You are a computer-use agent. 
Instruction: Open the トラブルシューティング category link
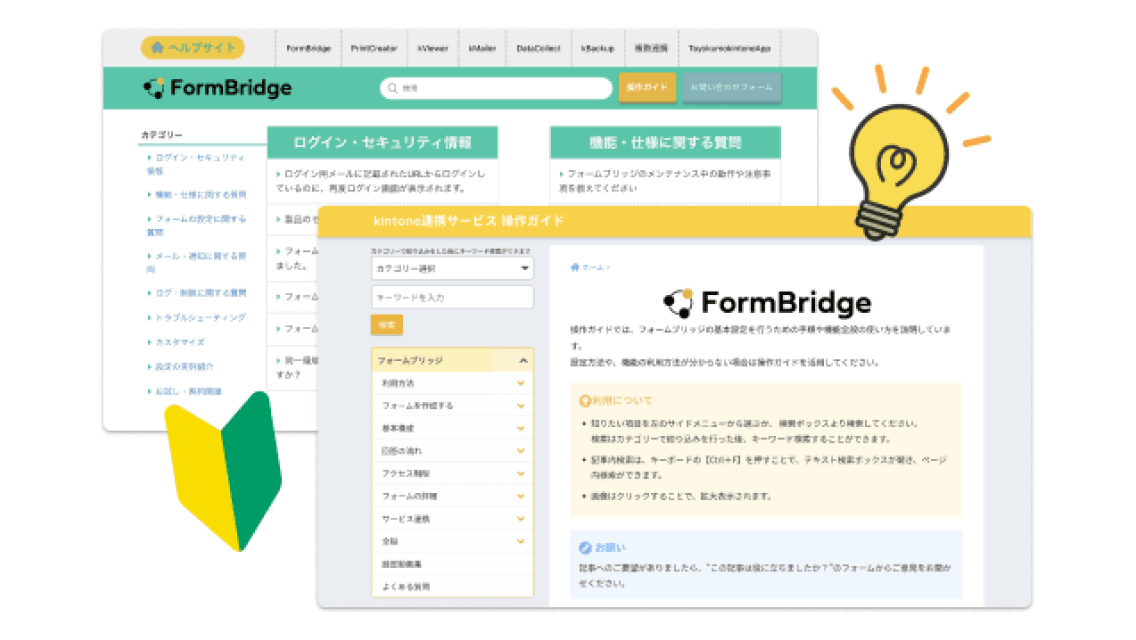coord(200,317)
